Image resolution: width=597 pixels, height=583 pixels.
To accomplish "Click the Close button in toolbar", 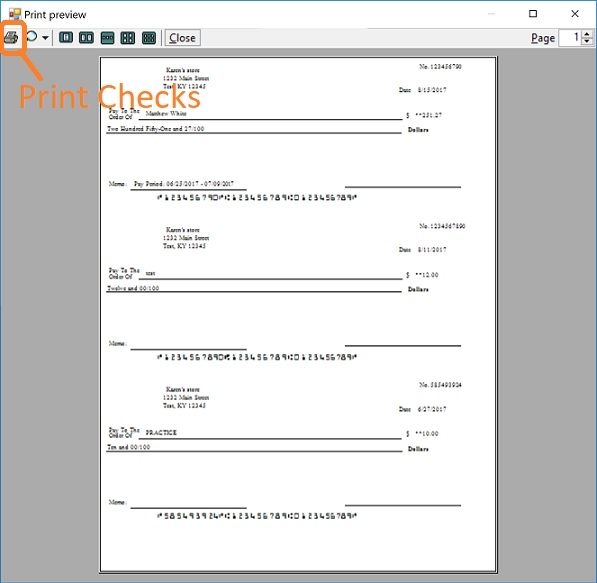I will tap(182, 38).
